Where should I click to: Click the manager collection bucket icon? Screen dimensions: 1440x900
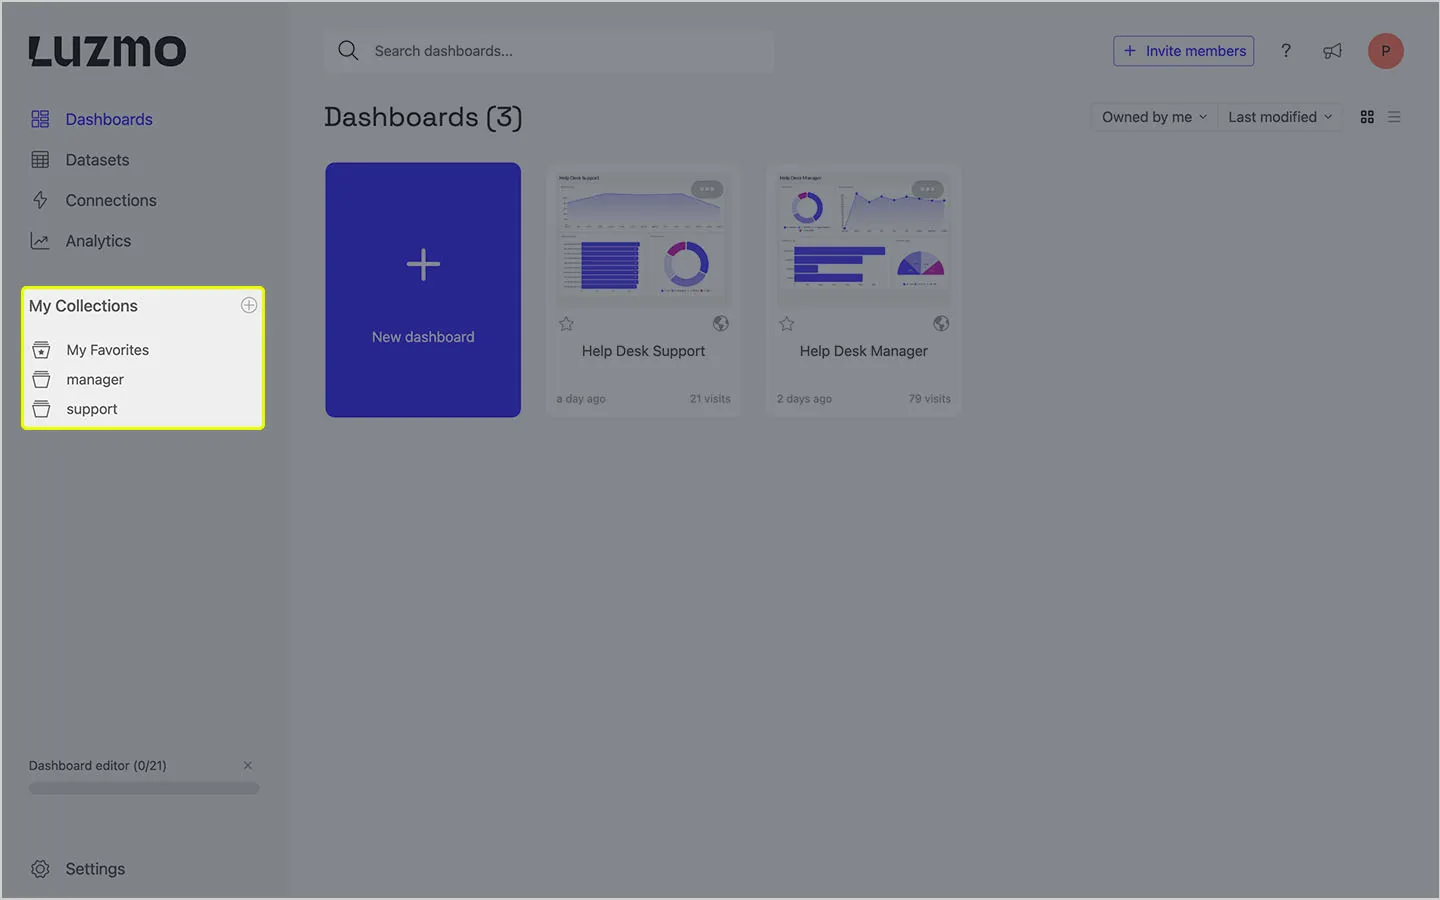[x=41, y=380]
